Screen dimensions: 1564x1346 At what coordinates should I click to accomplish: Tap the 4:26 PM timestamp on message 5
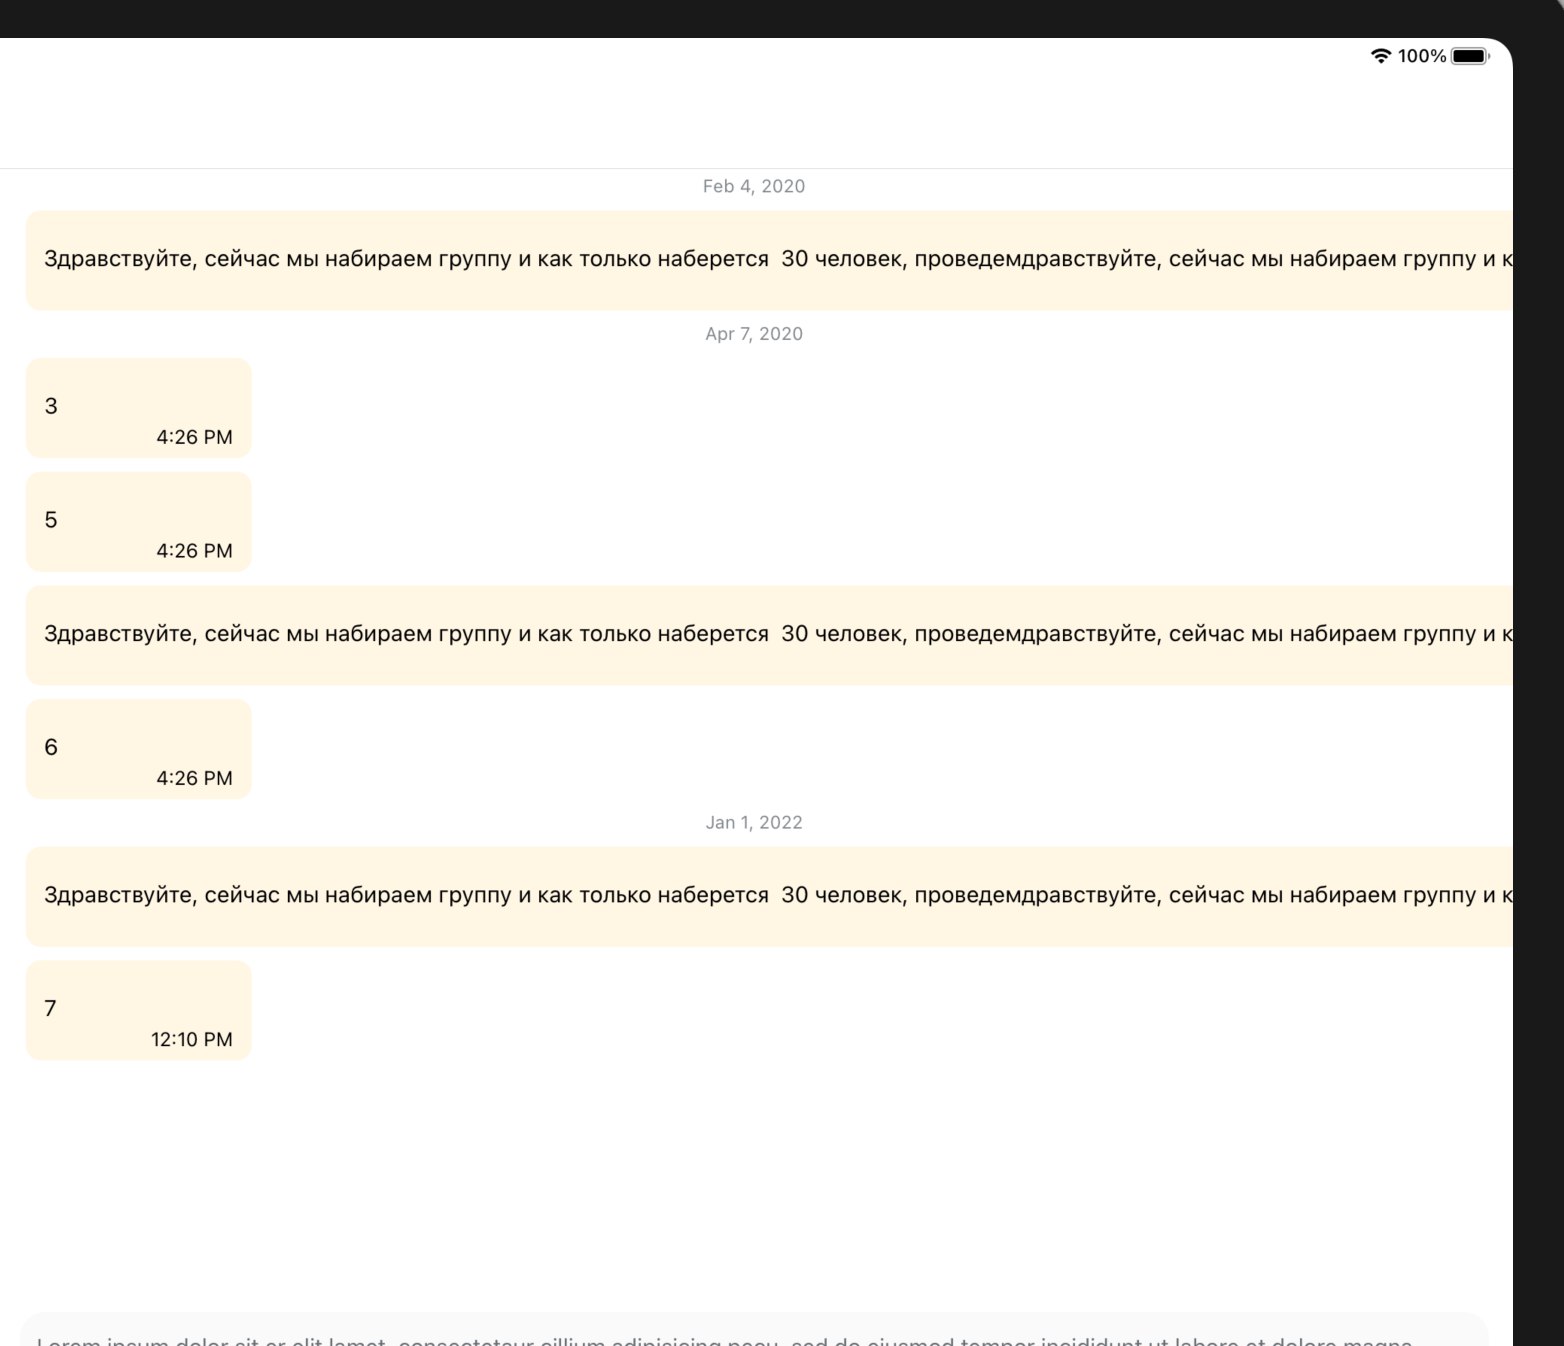[x=194, y=551]
